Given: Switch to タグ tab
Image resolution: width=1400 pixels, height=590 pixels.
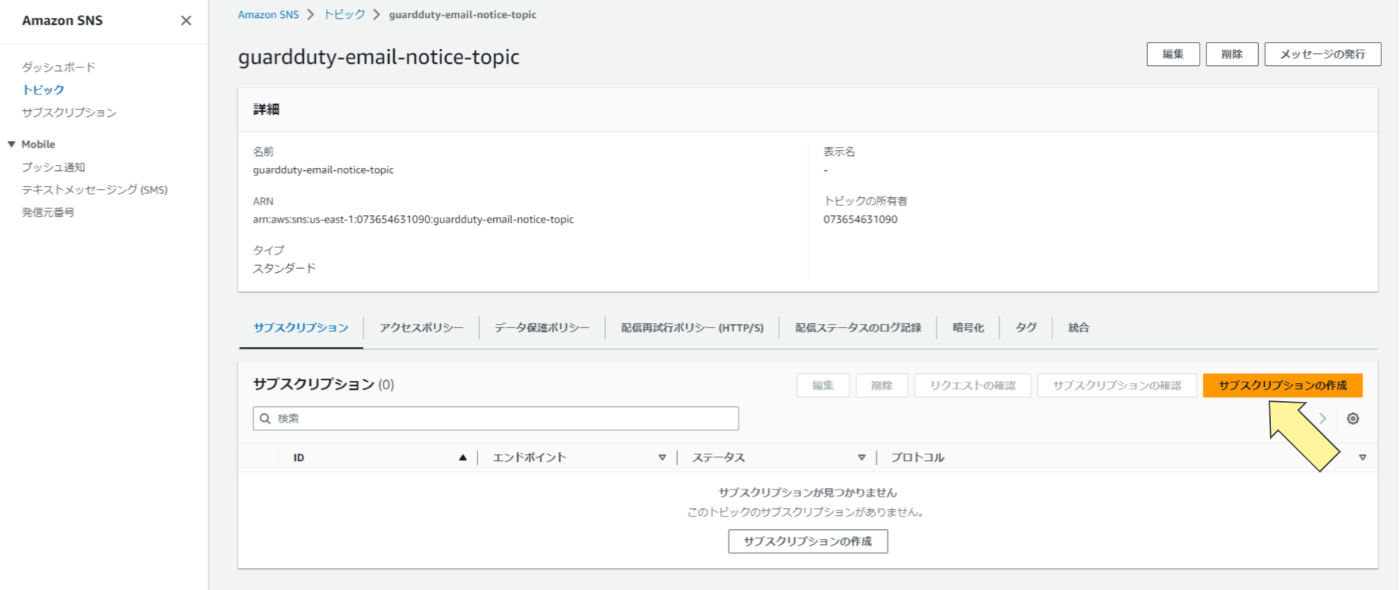Looking at the screenshot, I should point(1026,328).
